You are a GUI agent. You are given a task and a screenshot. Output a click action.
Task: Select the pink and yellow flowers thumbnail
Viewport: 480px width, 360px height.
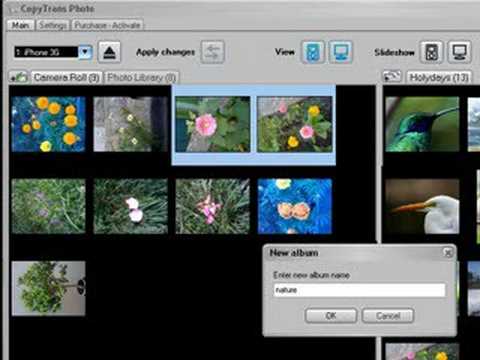(x=295, y=124)
